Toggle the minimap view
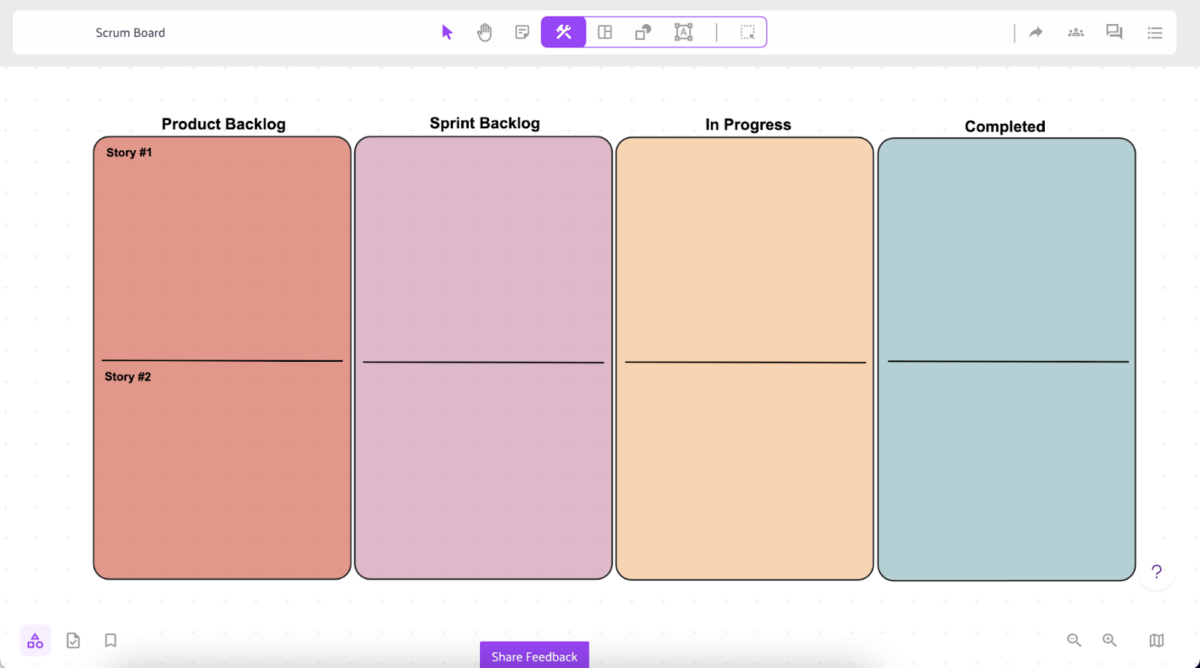Viewport: 1200px width, 668px height. pos(1158,640)
